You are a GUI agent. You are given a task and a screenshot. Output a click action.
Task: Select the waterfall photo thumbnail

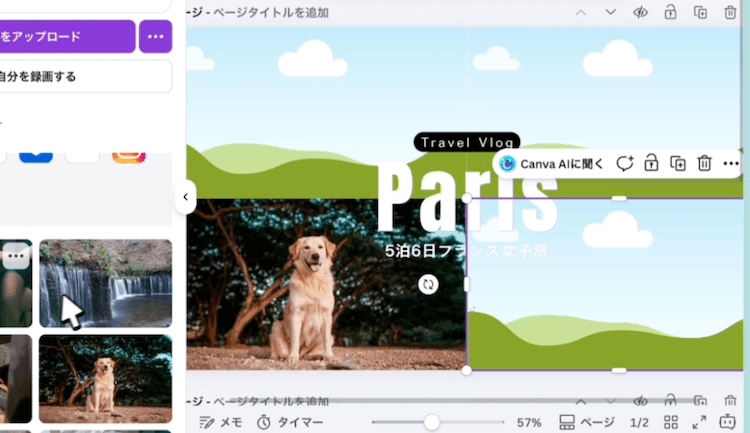(105, 283)
